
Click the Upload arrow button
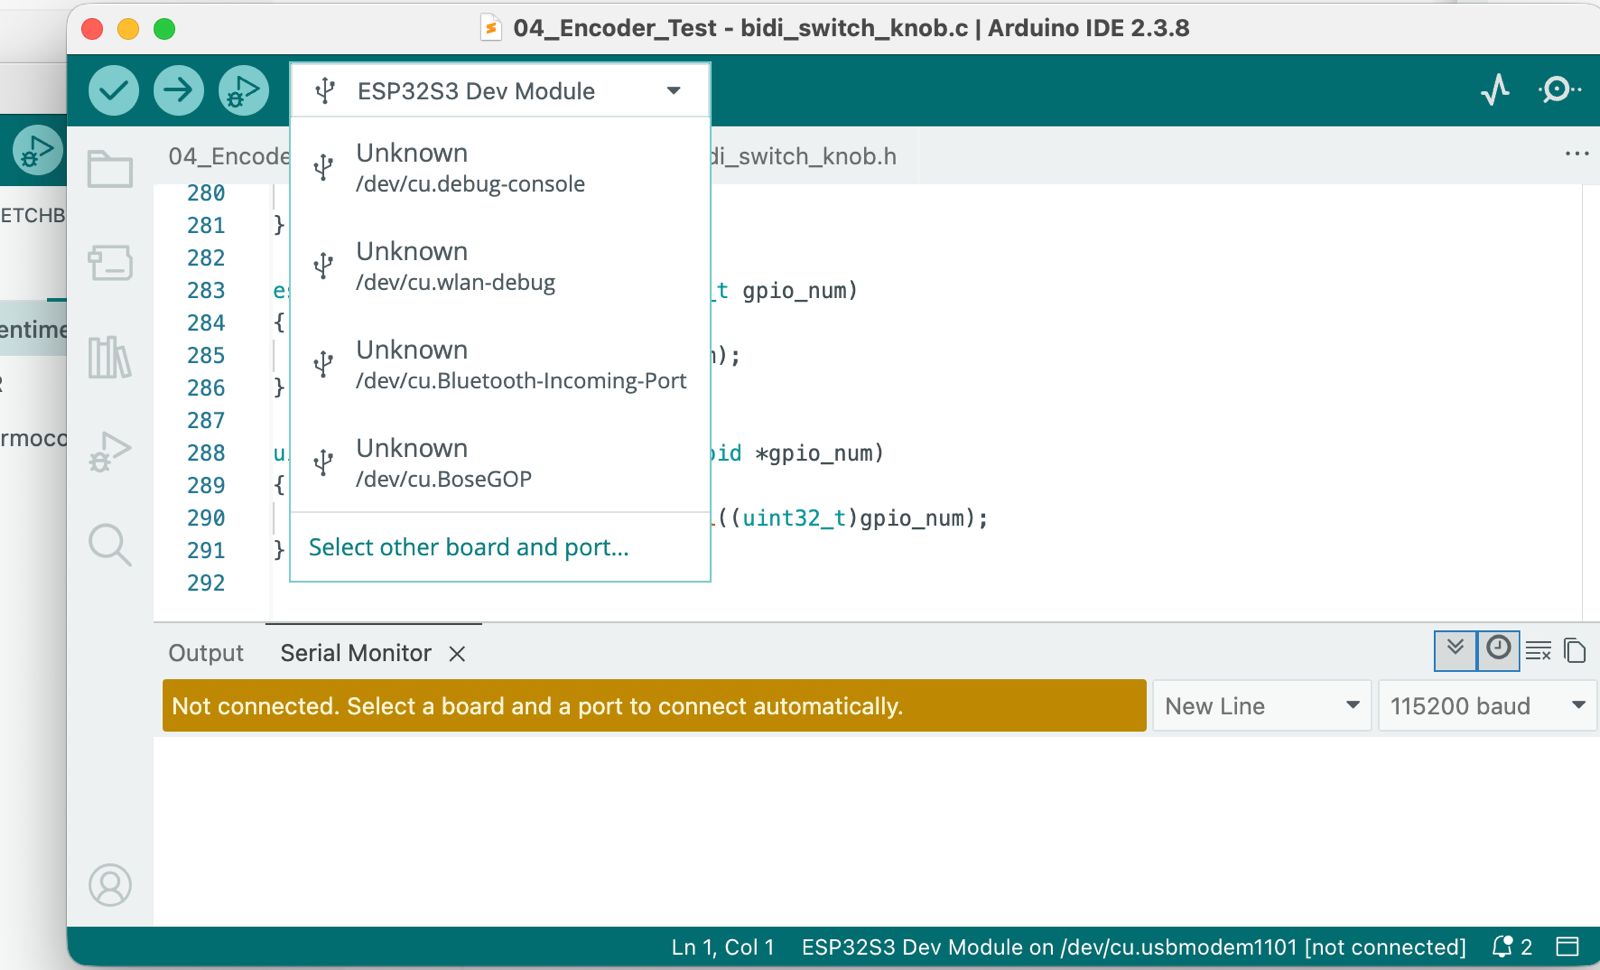(x=178, y=91)
